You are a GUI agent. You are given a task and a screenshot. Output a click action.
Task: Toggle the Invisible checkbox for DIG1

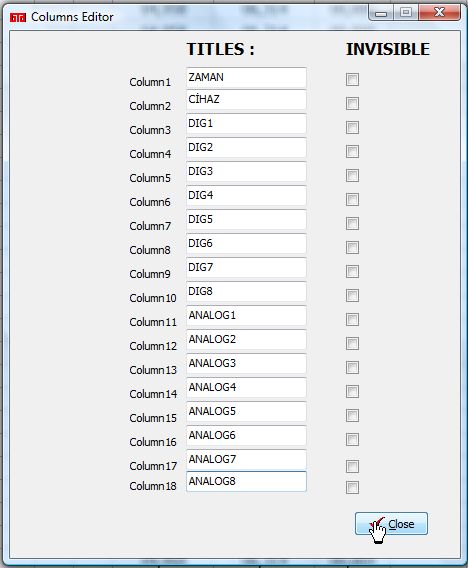tap(352, 128)
